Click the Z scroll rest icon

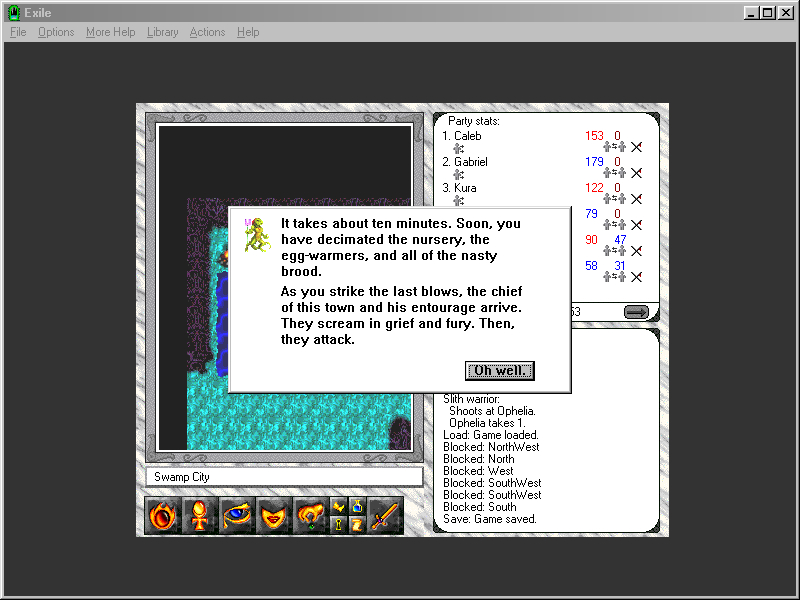click(357, 525)
